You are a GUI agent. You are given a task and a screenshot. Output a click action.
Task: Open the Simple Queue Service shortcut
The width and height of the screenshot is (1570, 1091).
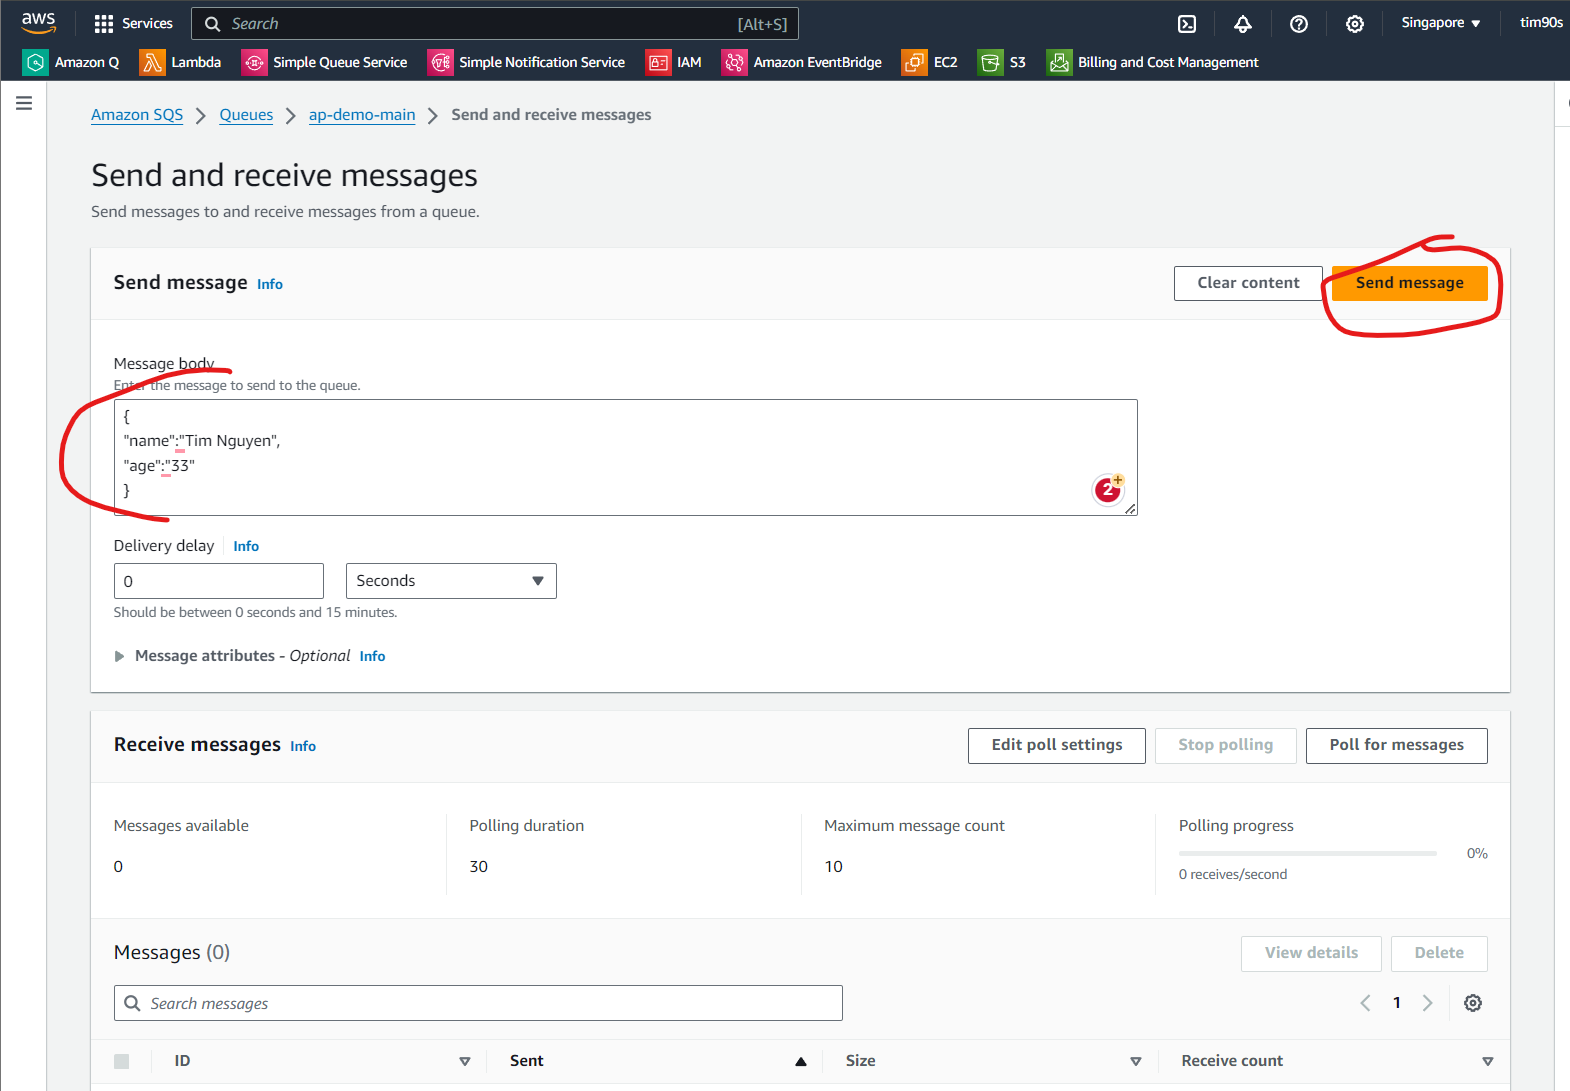click(325, 62)
